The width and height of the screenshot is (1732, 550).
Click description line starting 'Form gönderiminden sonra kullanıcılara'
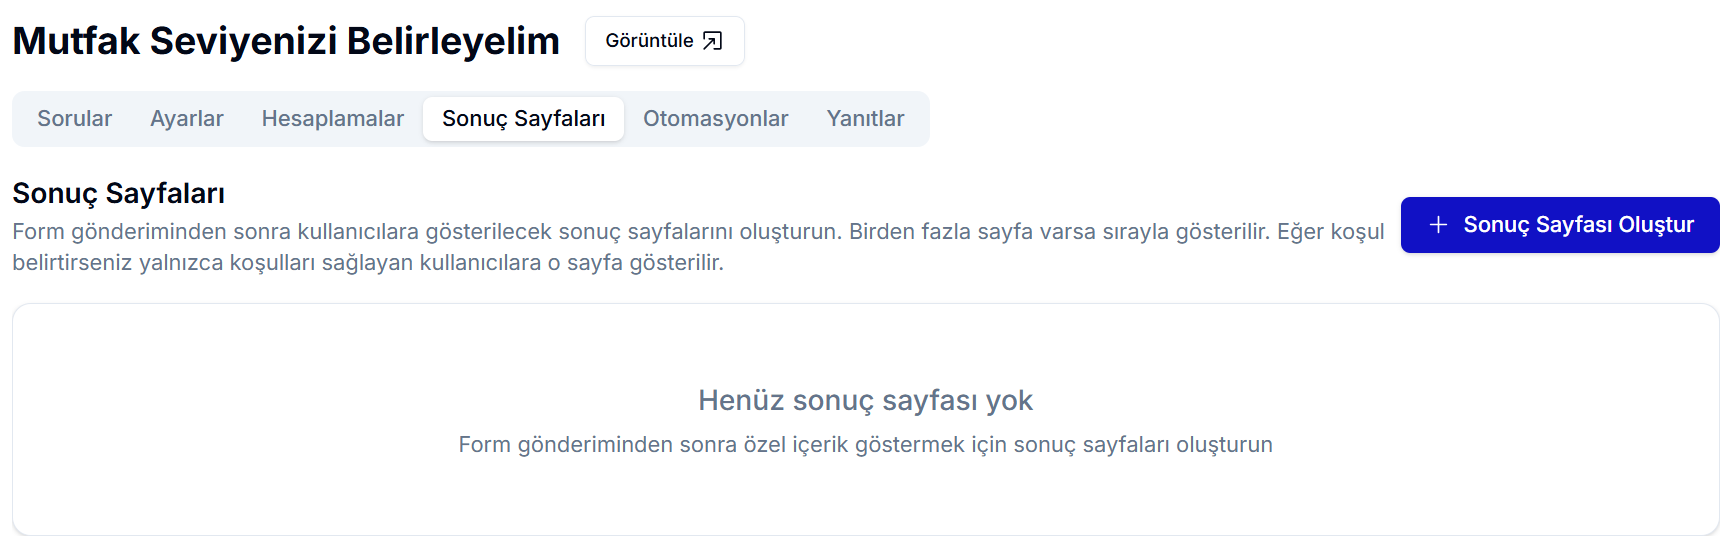[697, 232]
